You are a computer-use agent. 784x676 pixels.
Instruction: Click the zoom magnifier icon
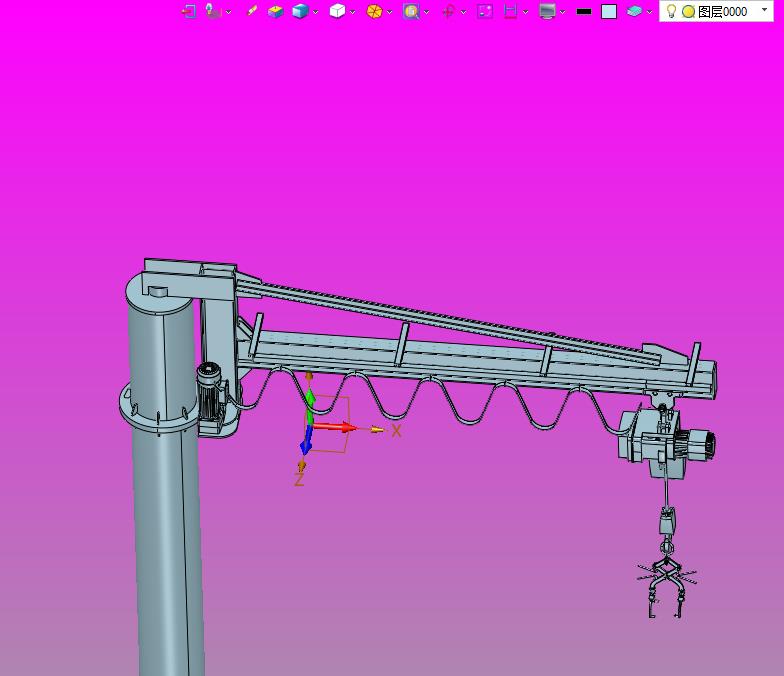click(411, 11)
